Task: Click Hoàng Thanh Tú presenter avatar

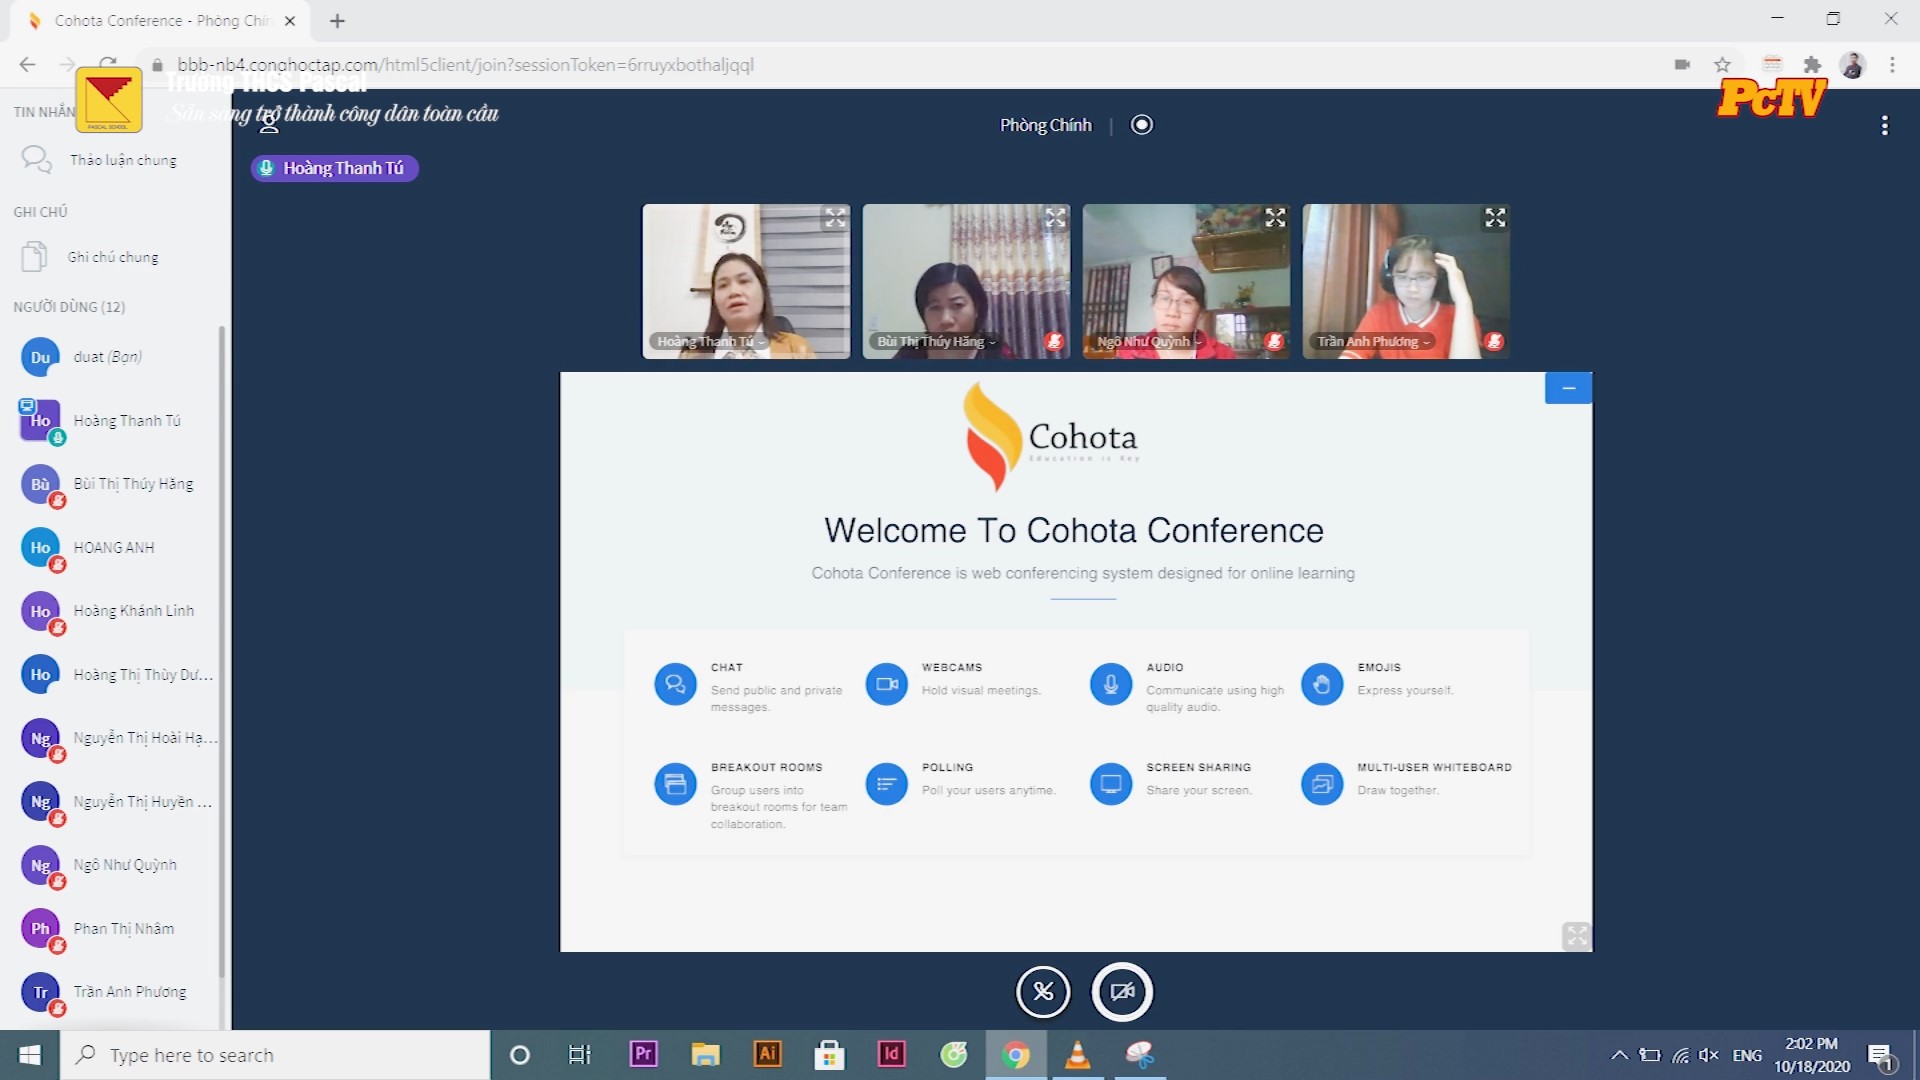Action: pos(40,420)
